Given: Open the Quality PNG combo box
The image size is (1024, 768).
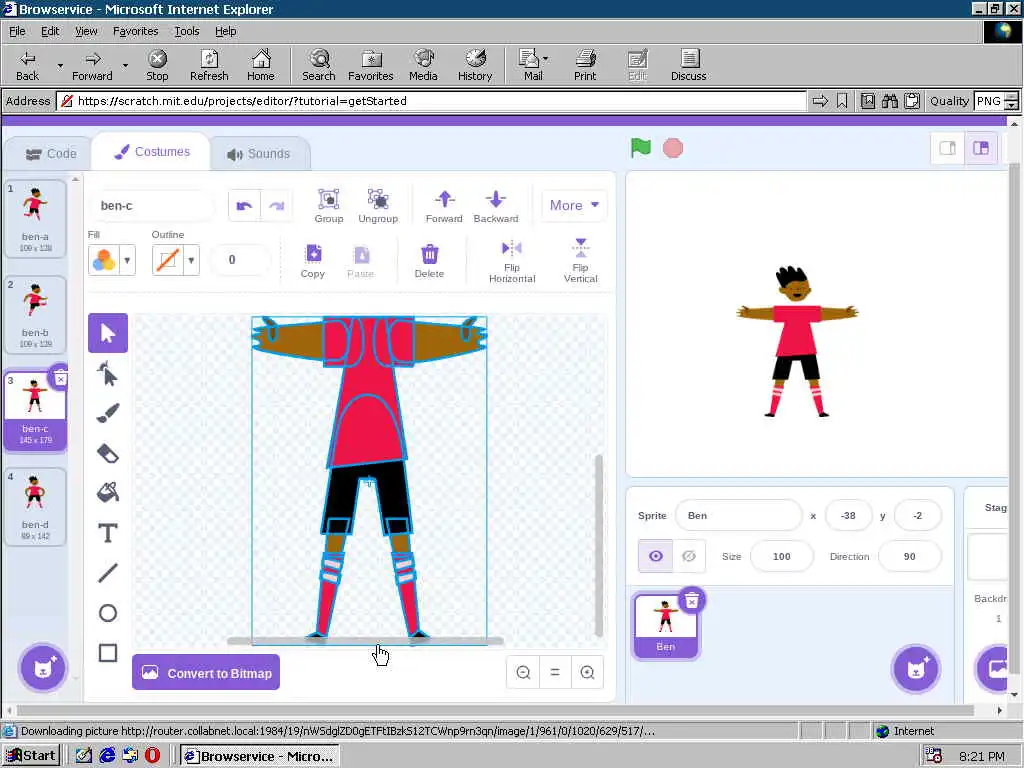Looking at the screenshot, I should (995, 101).
